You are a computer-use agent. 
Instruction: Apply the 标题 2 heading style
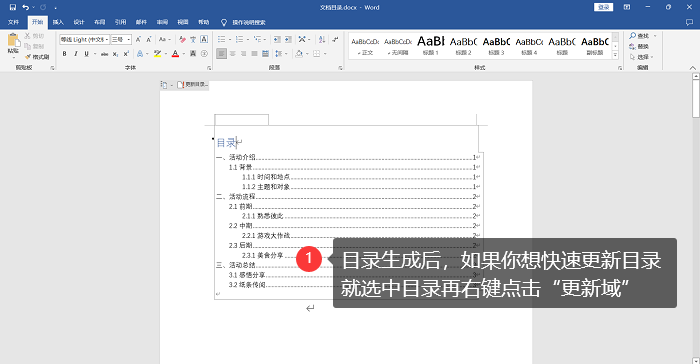[463, 45]
